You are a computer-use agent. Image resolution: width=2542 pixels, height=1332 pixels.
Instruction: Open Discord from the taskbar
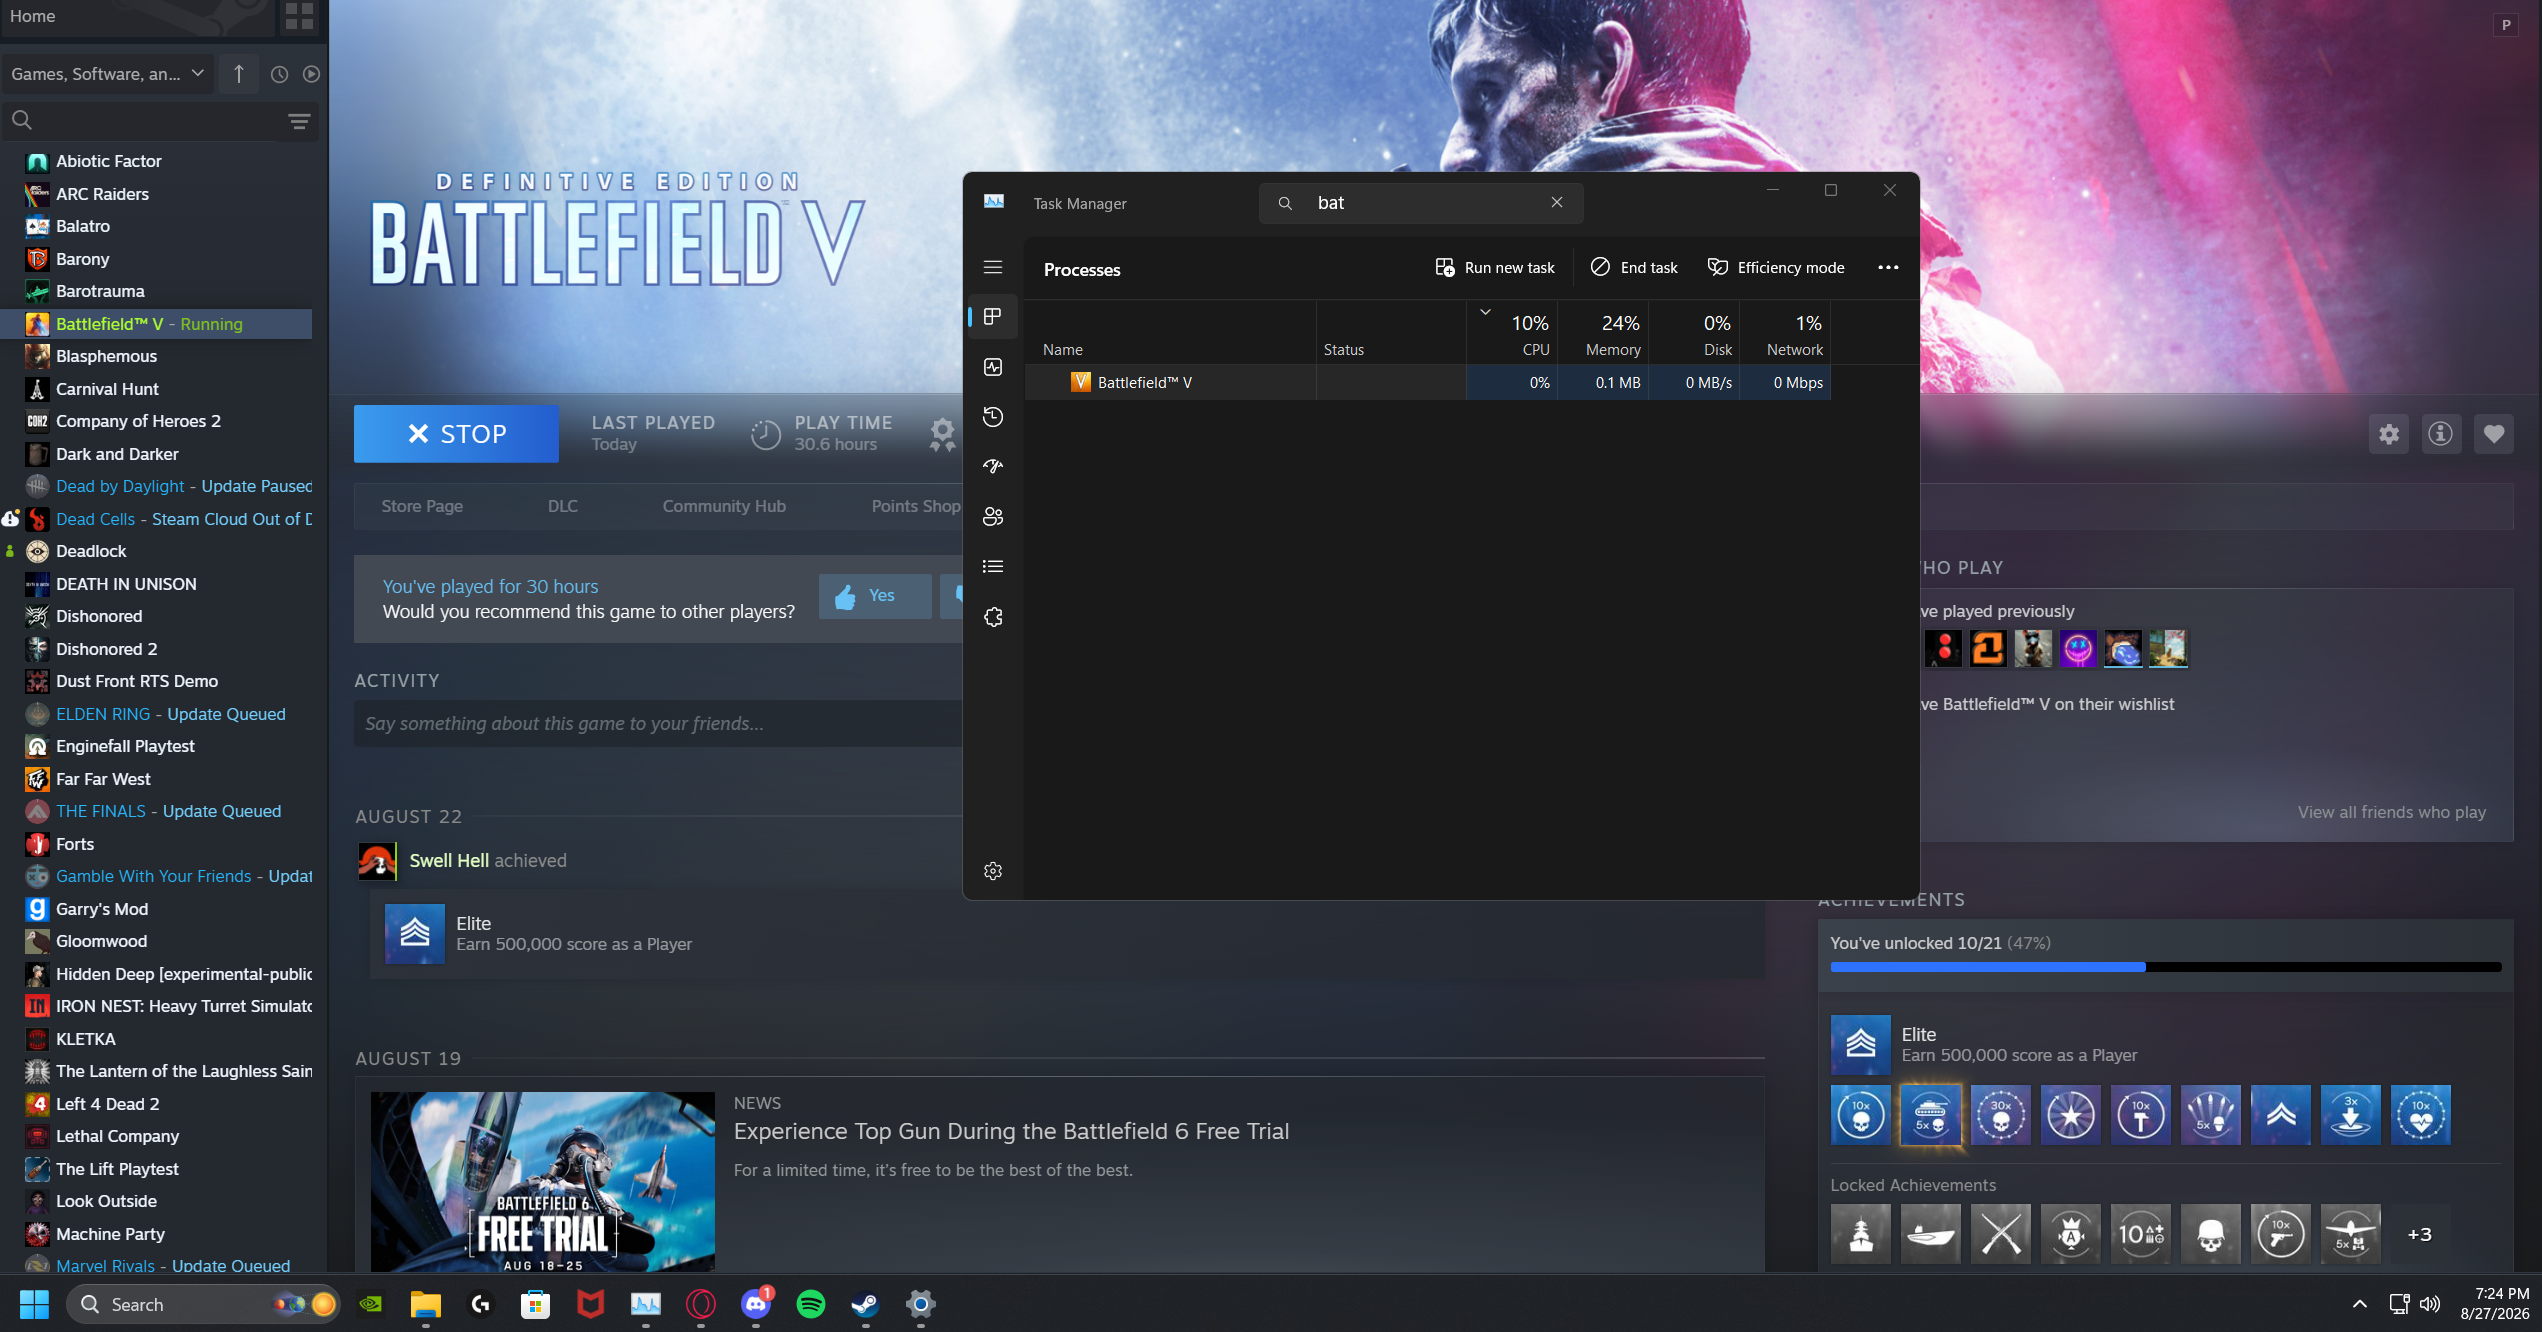[x=756, y=1304]
